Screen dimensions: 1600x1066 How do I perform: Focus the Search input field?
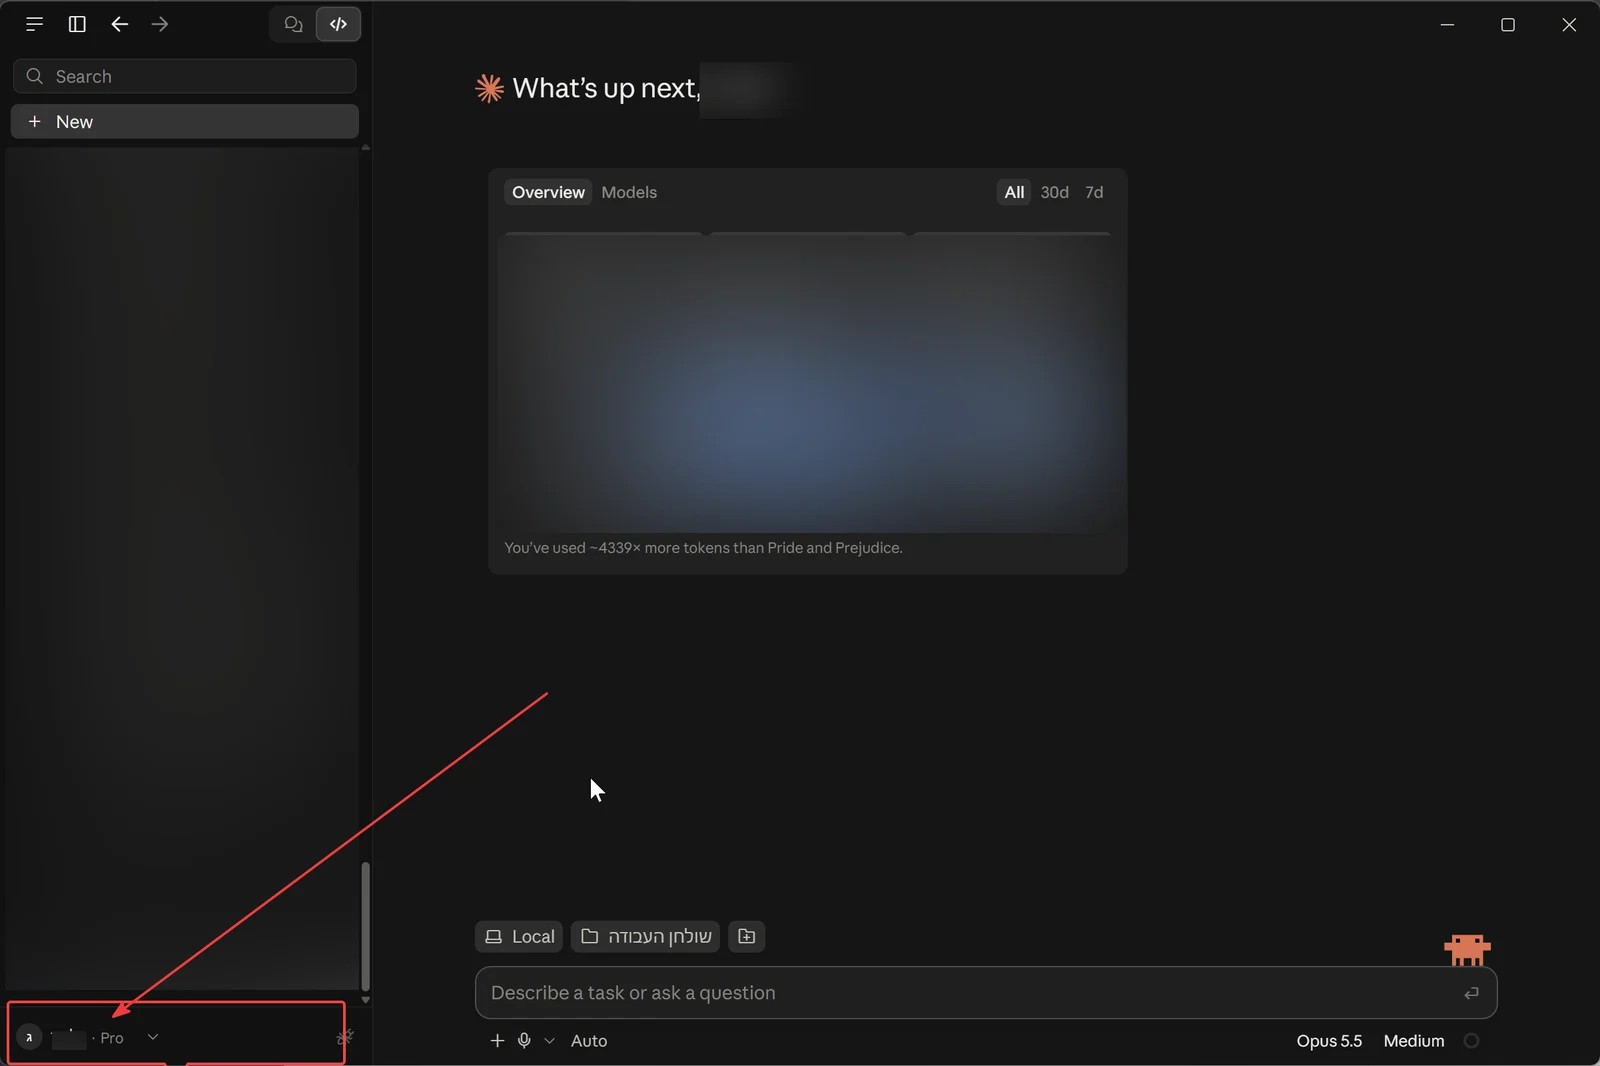(185, 76)
